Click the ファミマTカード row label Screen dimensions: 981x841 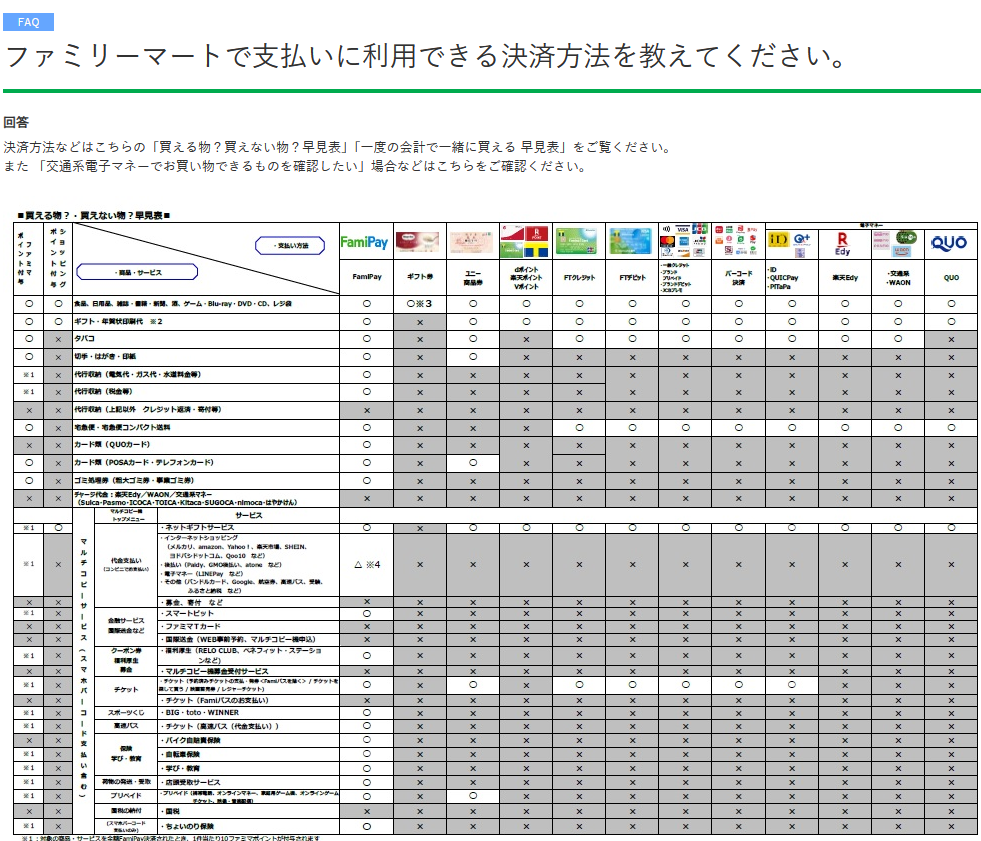click(x=191, y=626)
